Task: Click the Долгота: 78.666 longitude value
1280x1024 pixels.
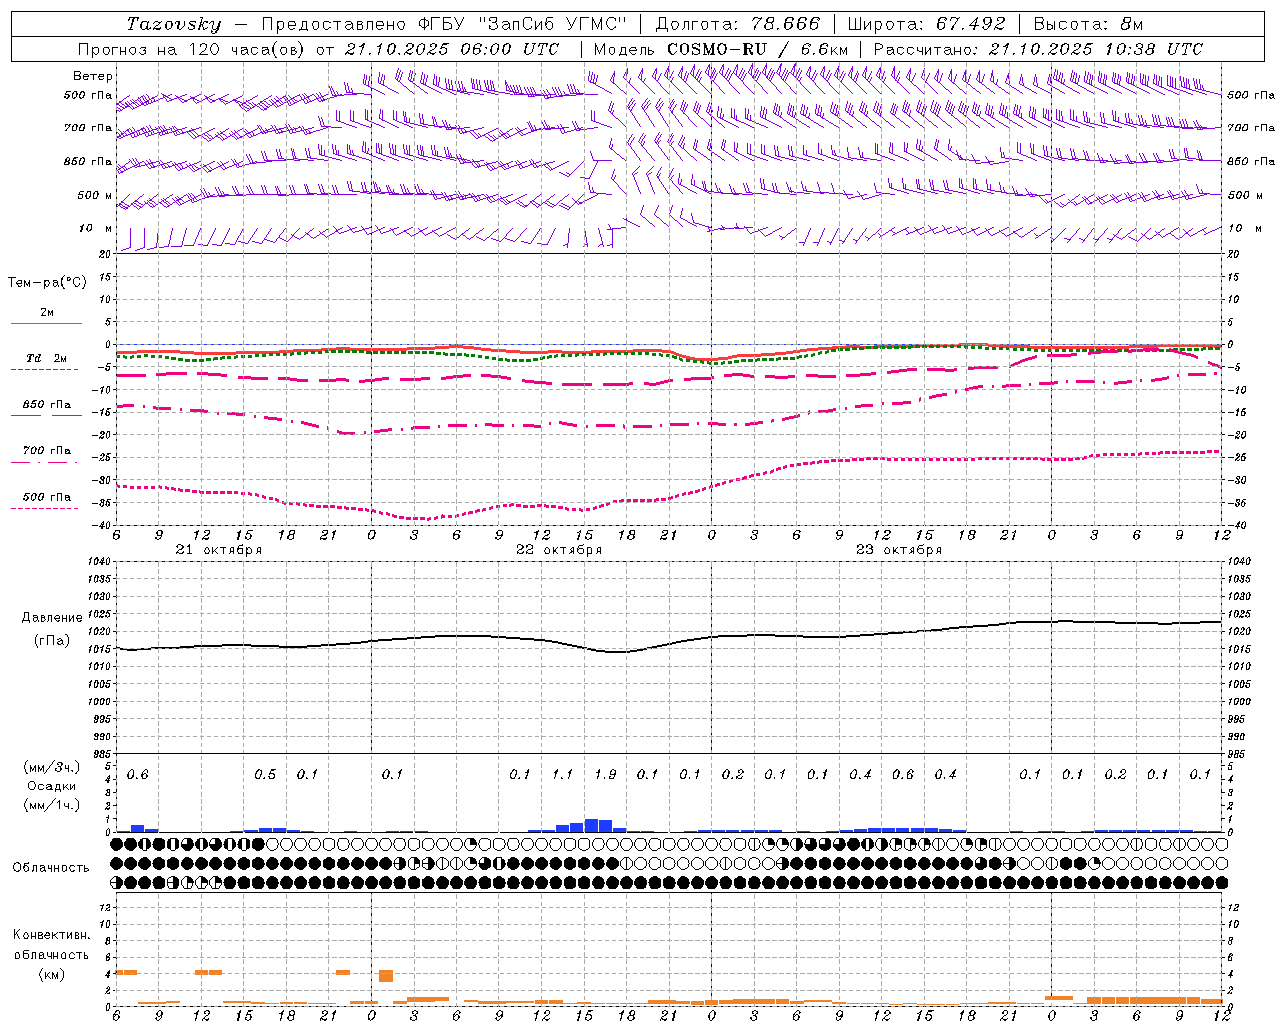Action: coord(737,24)
